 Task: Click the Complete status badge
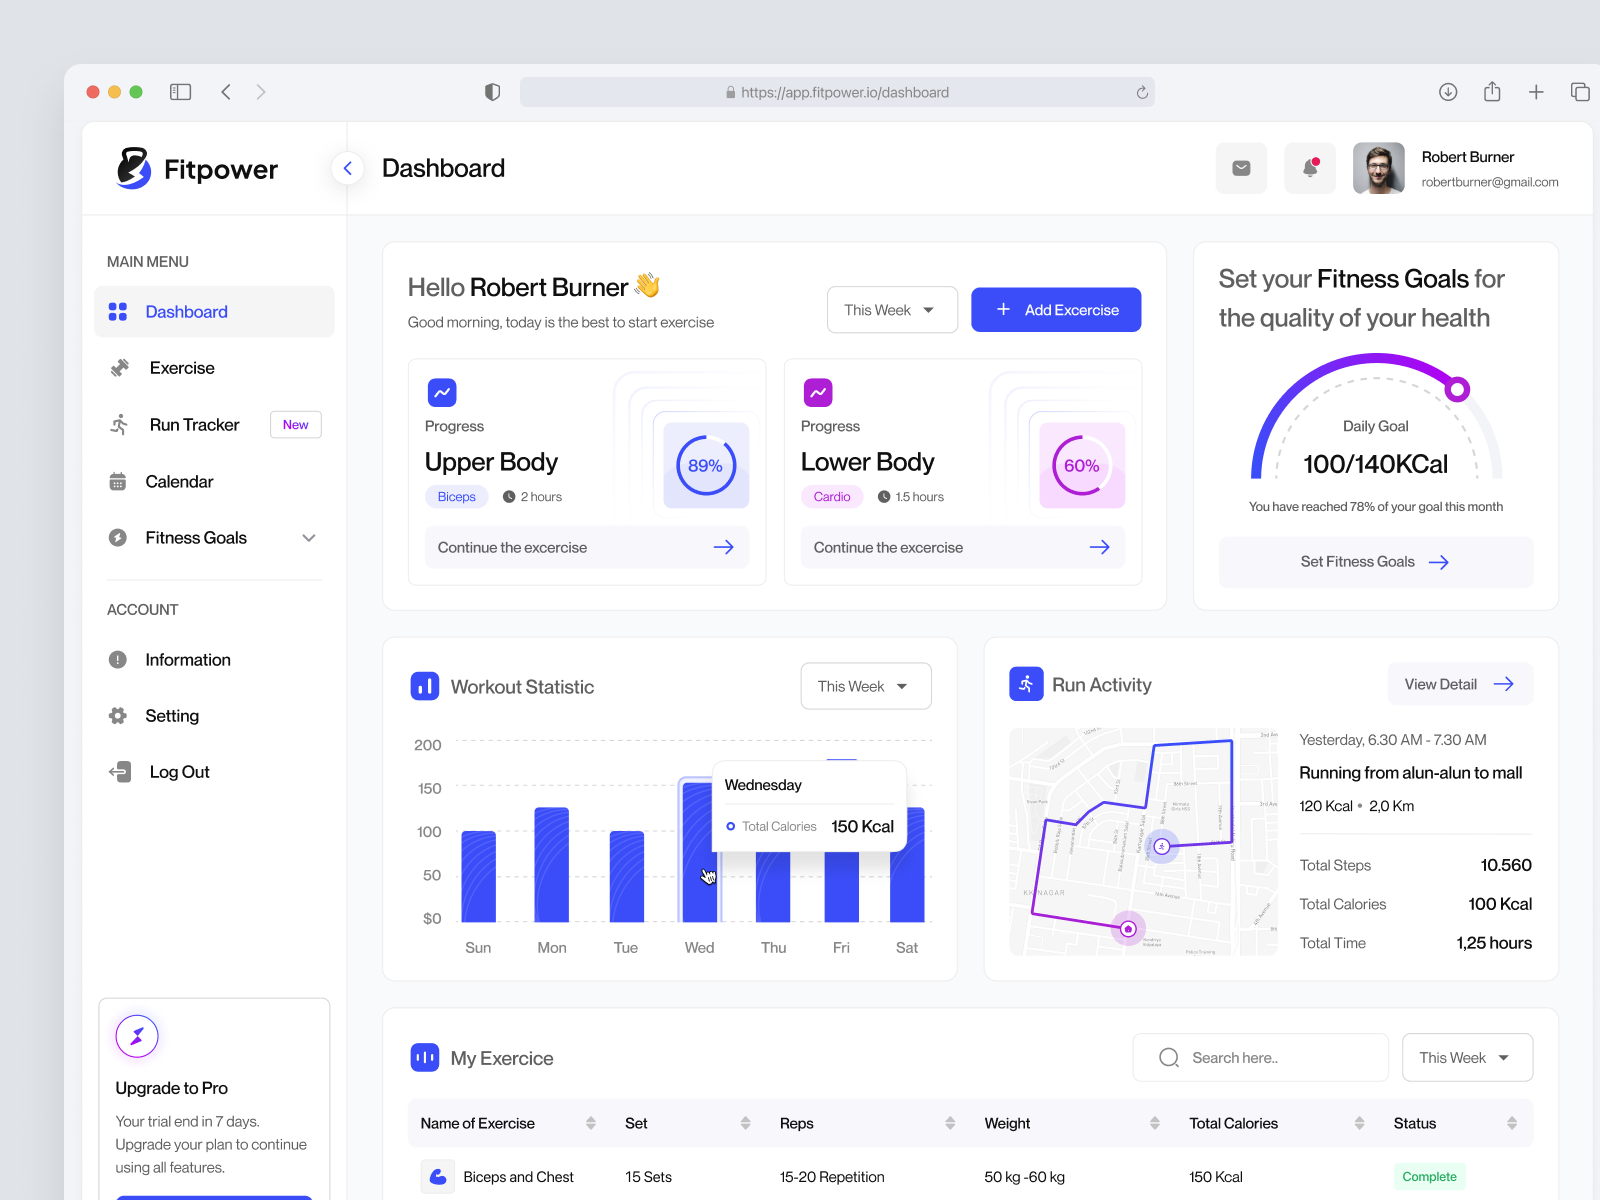point(1429,1176)
